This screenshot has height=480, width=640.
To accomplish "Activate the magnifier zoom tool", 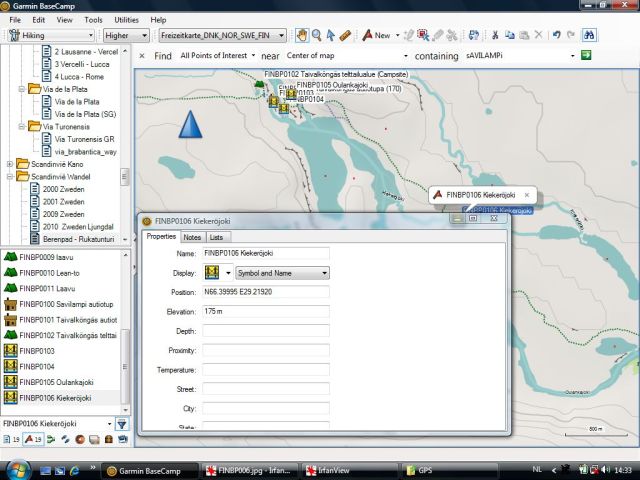I will [316, 35].
